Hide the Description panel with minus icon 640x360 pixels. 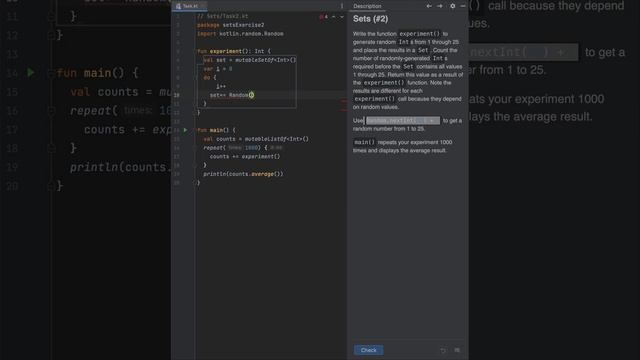pos(463,6)
